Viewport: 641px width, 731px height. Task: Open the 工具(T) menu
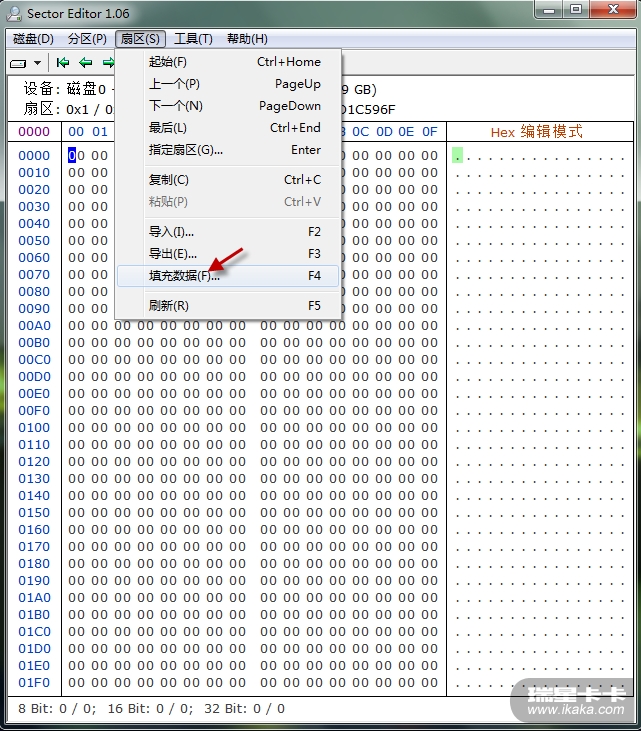coord(193,39)
